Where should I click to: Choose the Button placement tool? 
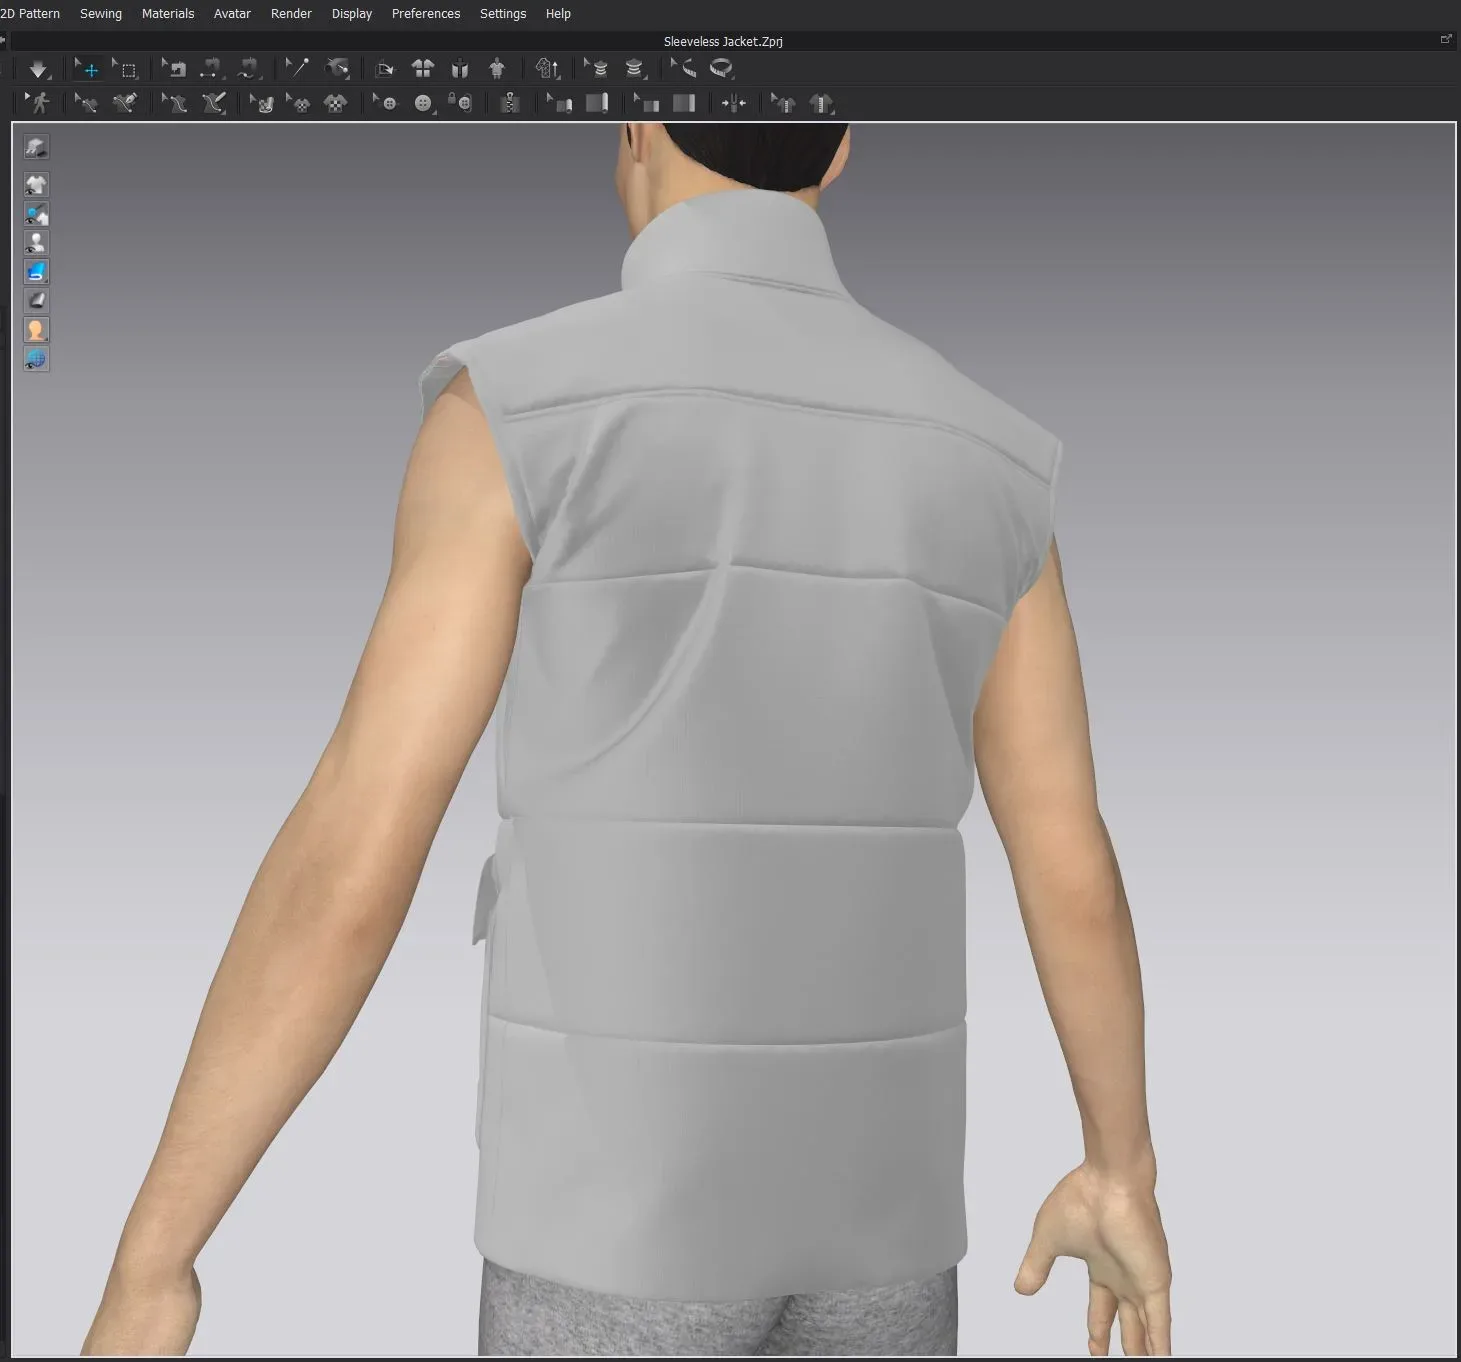tap(424, 103)
